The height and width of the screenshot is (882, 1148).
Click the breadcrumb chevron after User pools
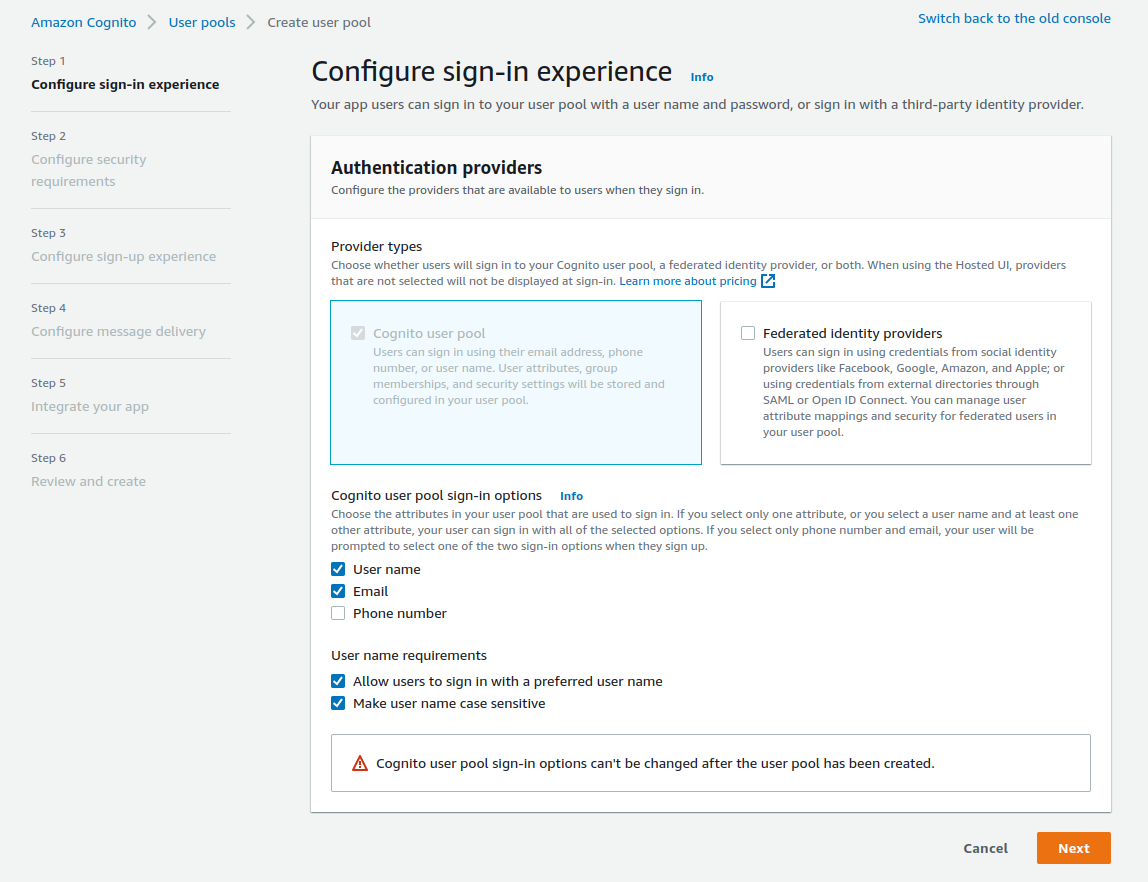pos(250,22)
